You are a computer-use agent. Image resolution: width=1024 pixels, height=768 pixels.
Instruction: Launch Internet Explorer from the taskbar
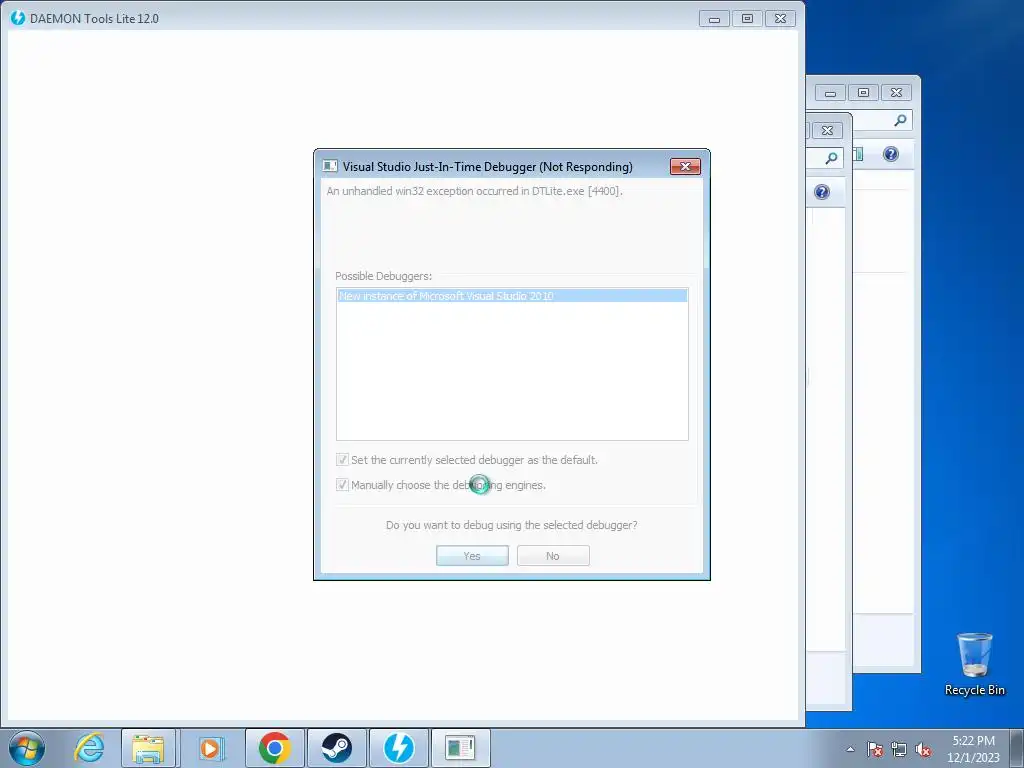pyautogui.click(x=89, y=748)
